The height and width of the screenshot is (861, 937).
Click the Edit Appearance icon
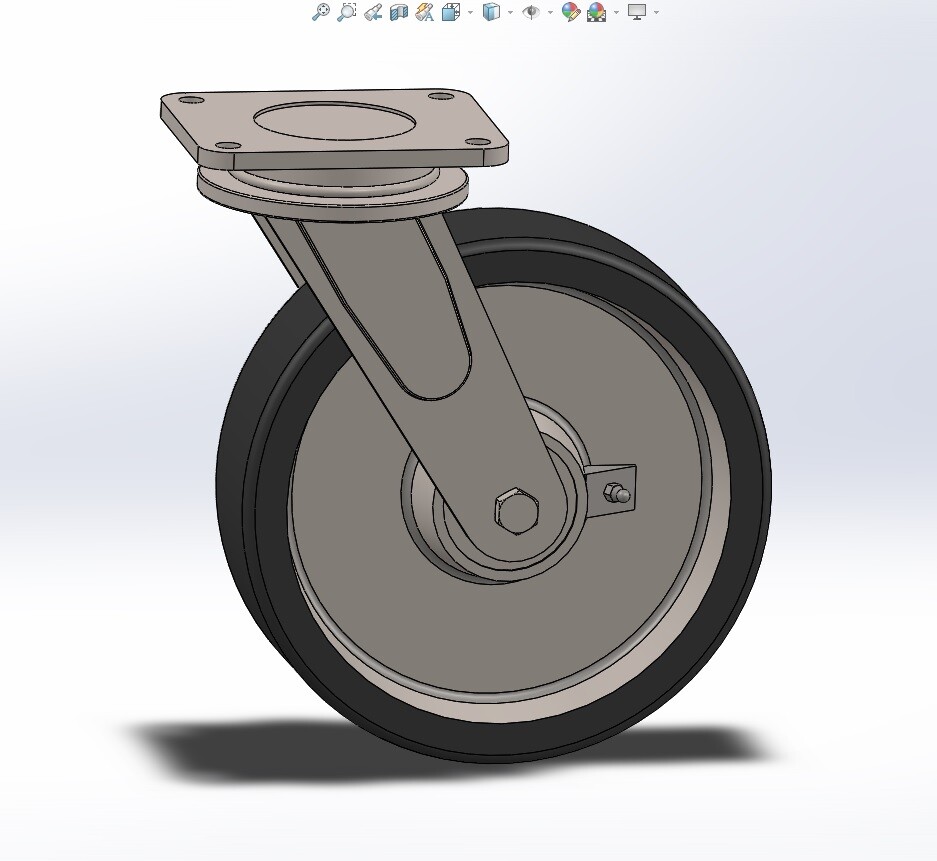tap(571, 12)
